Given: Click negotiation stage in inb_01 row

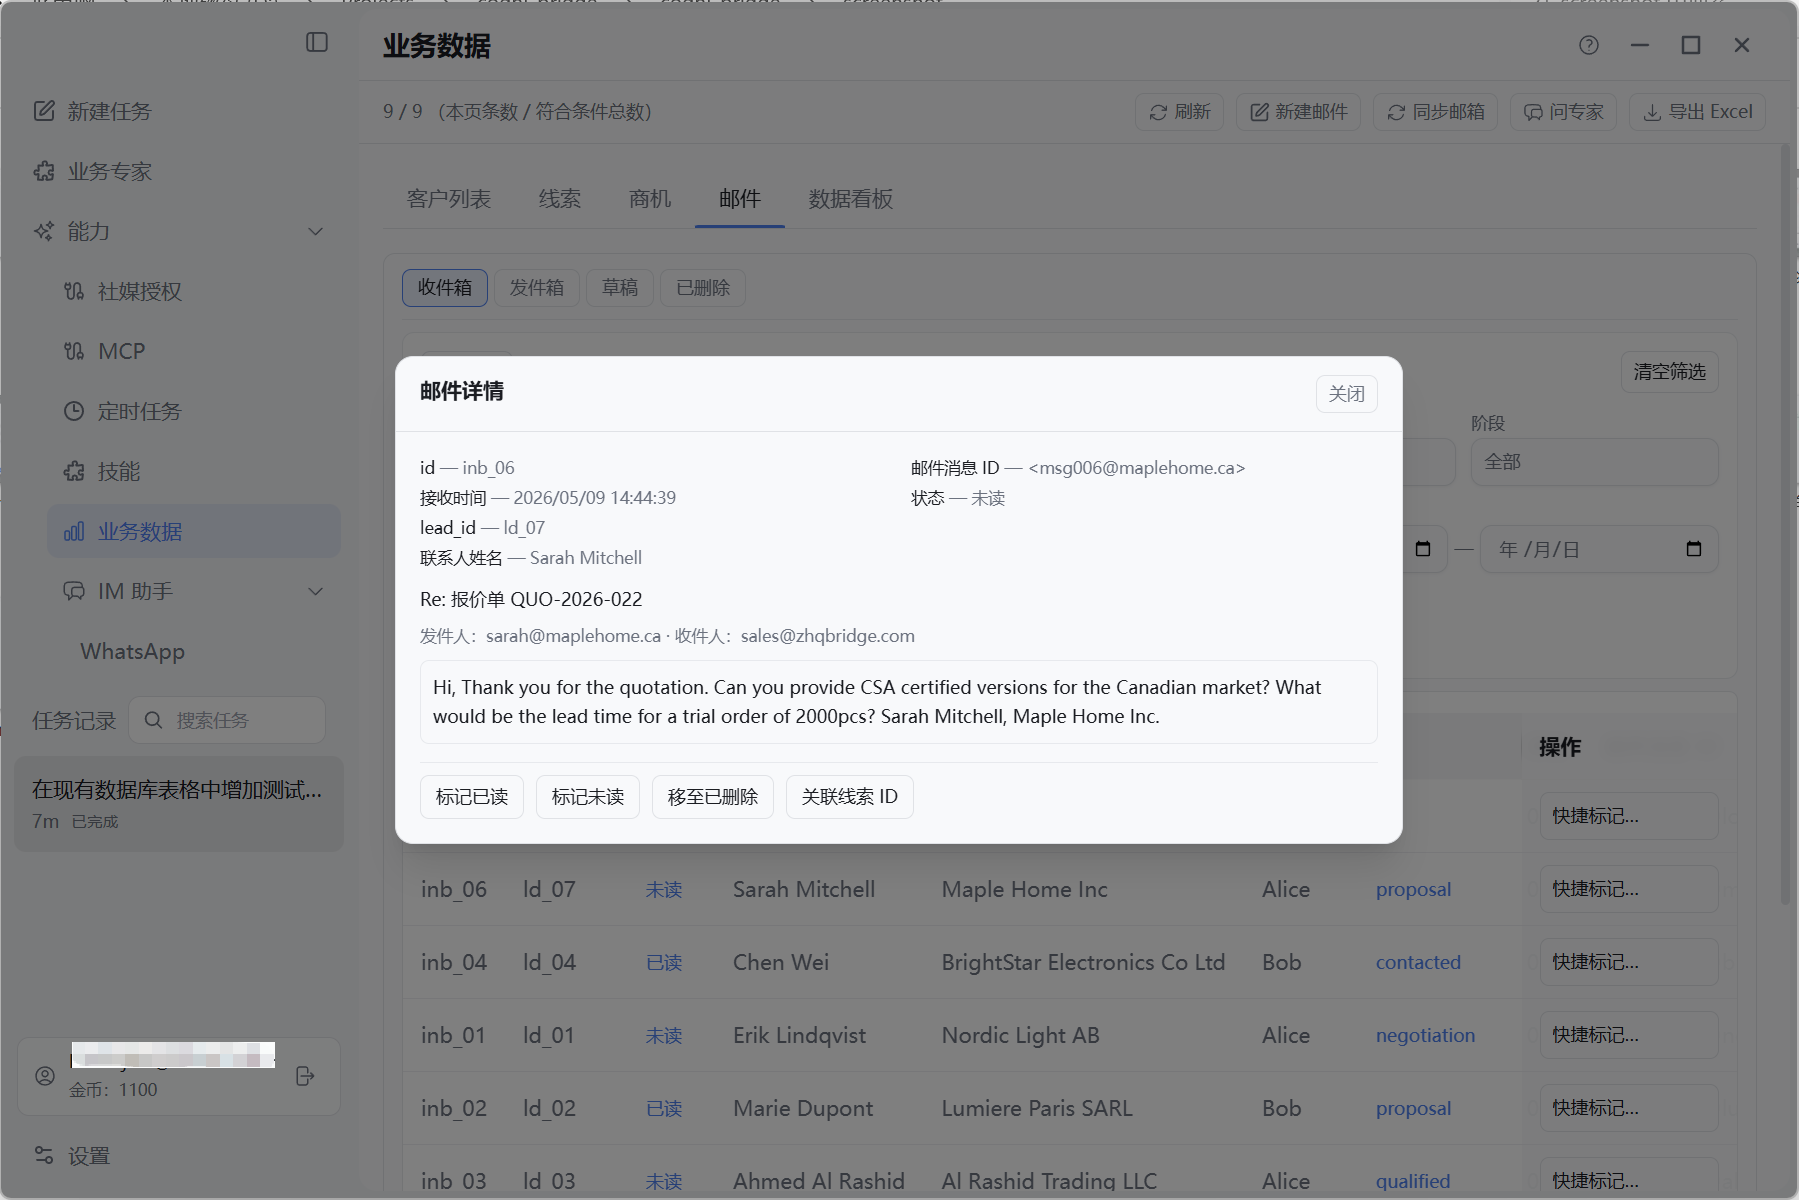Looking at the screenshot, I should coord(1425,1035).
